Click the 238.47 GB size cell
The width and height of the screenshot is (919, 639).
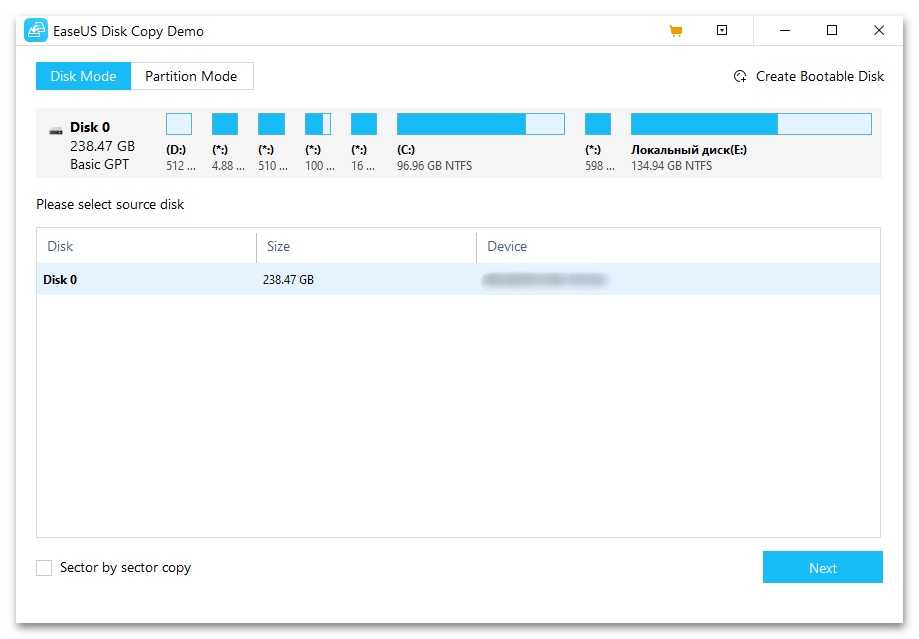[288, 280]
